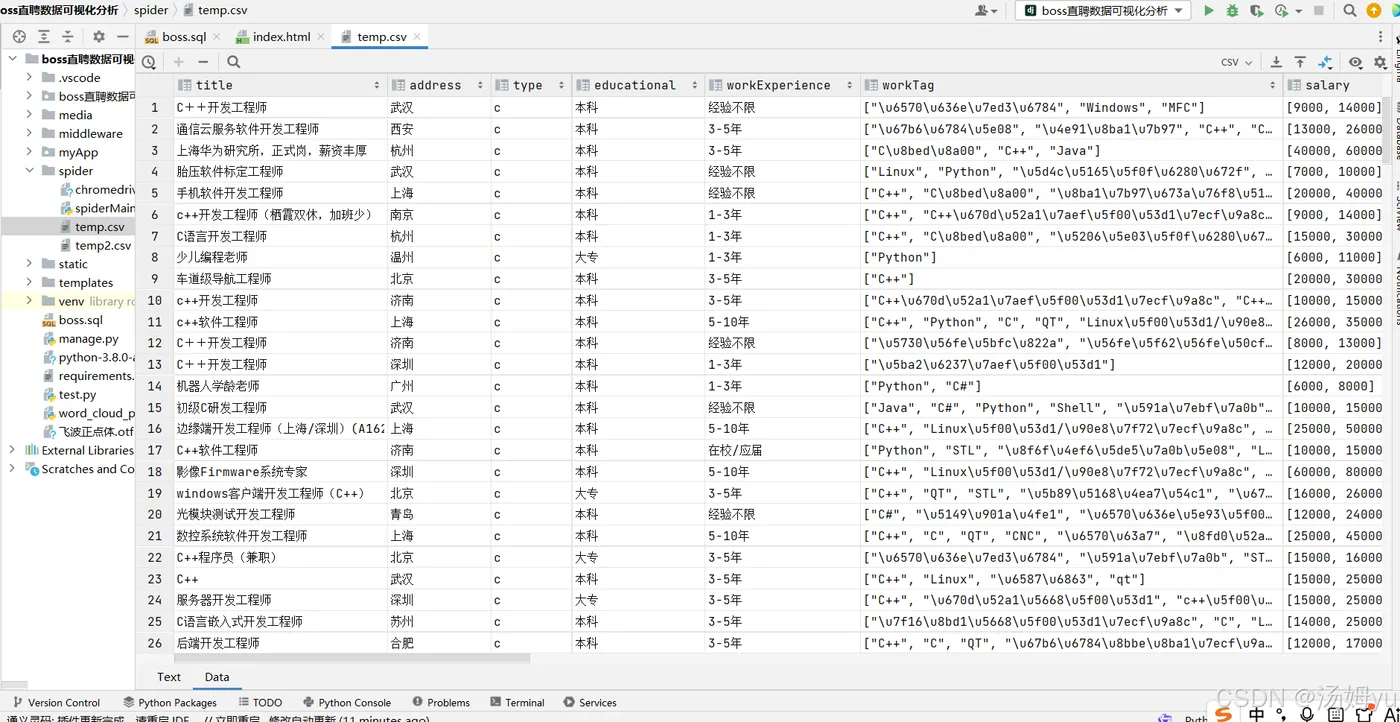Select temp2.csv in the project tree
The height and width of the screenshot is (722, 1400).
pyautogui.click(x=102, y=246)
